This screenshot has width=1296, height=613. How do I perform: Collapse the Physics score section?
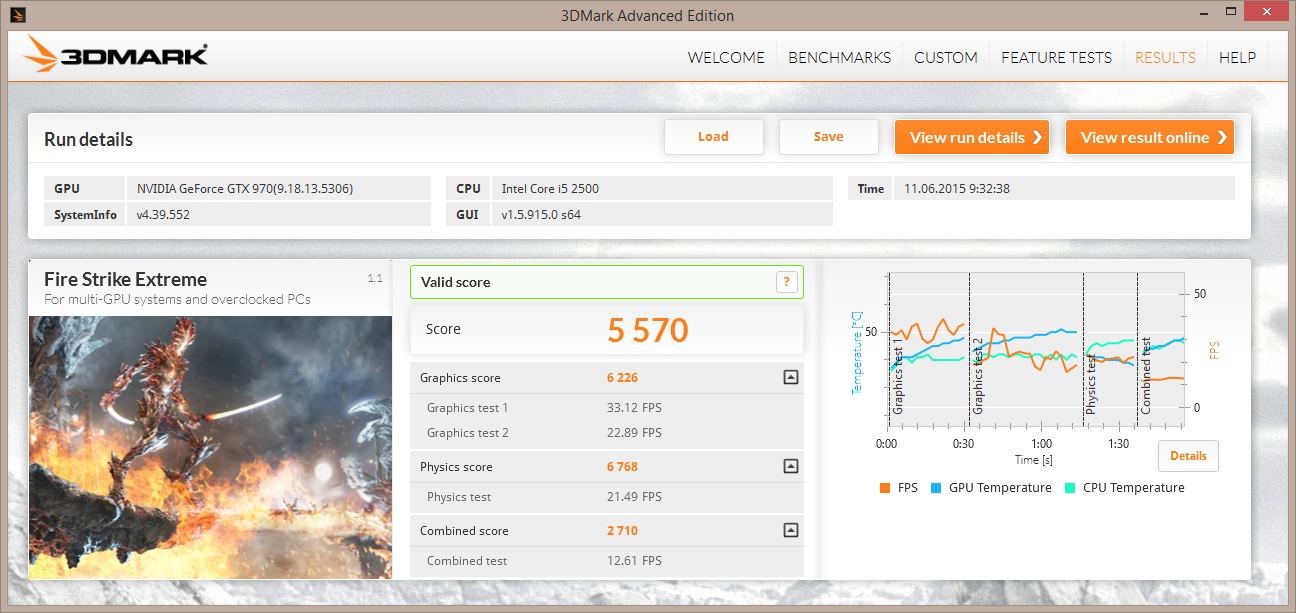click(790, 467)
